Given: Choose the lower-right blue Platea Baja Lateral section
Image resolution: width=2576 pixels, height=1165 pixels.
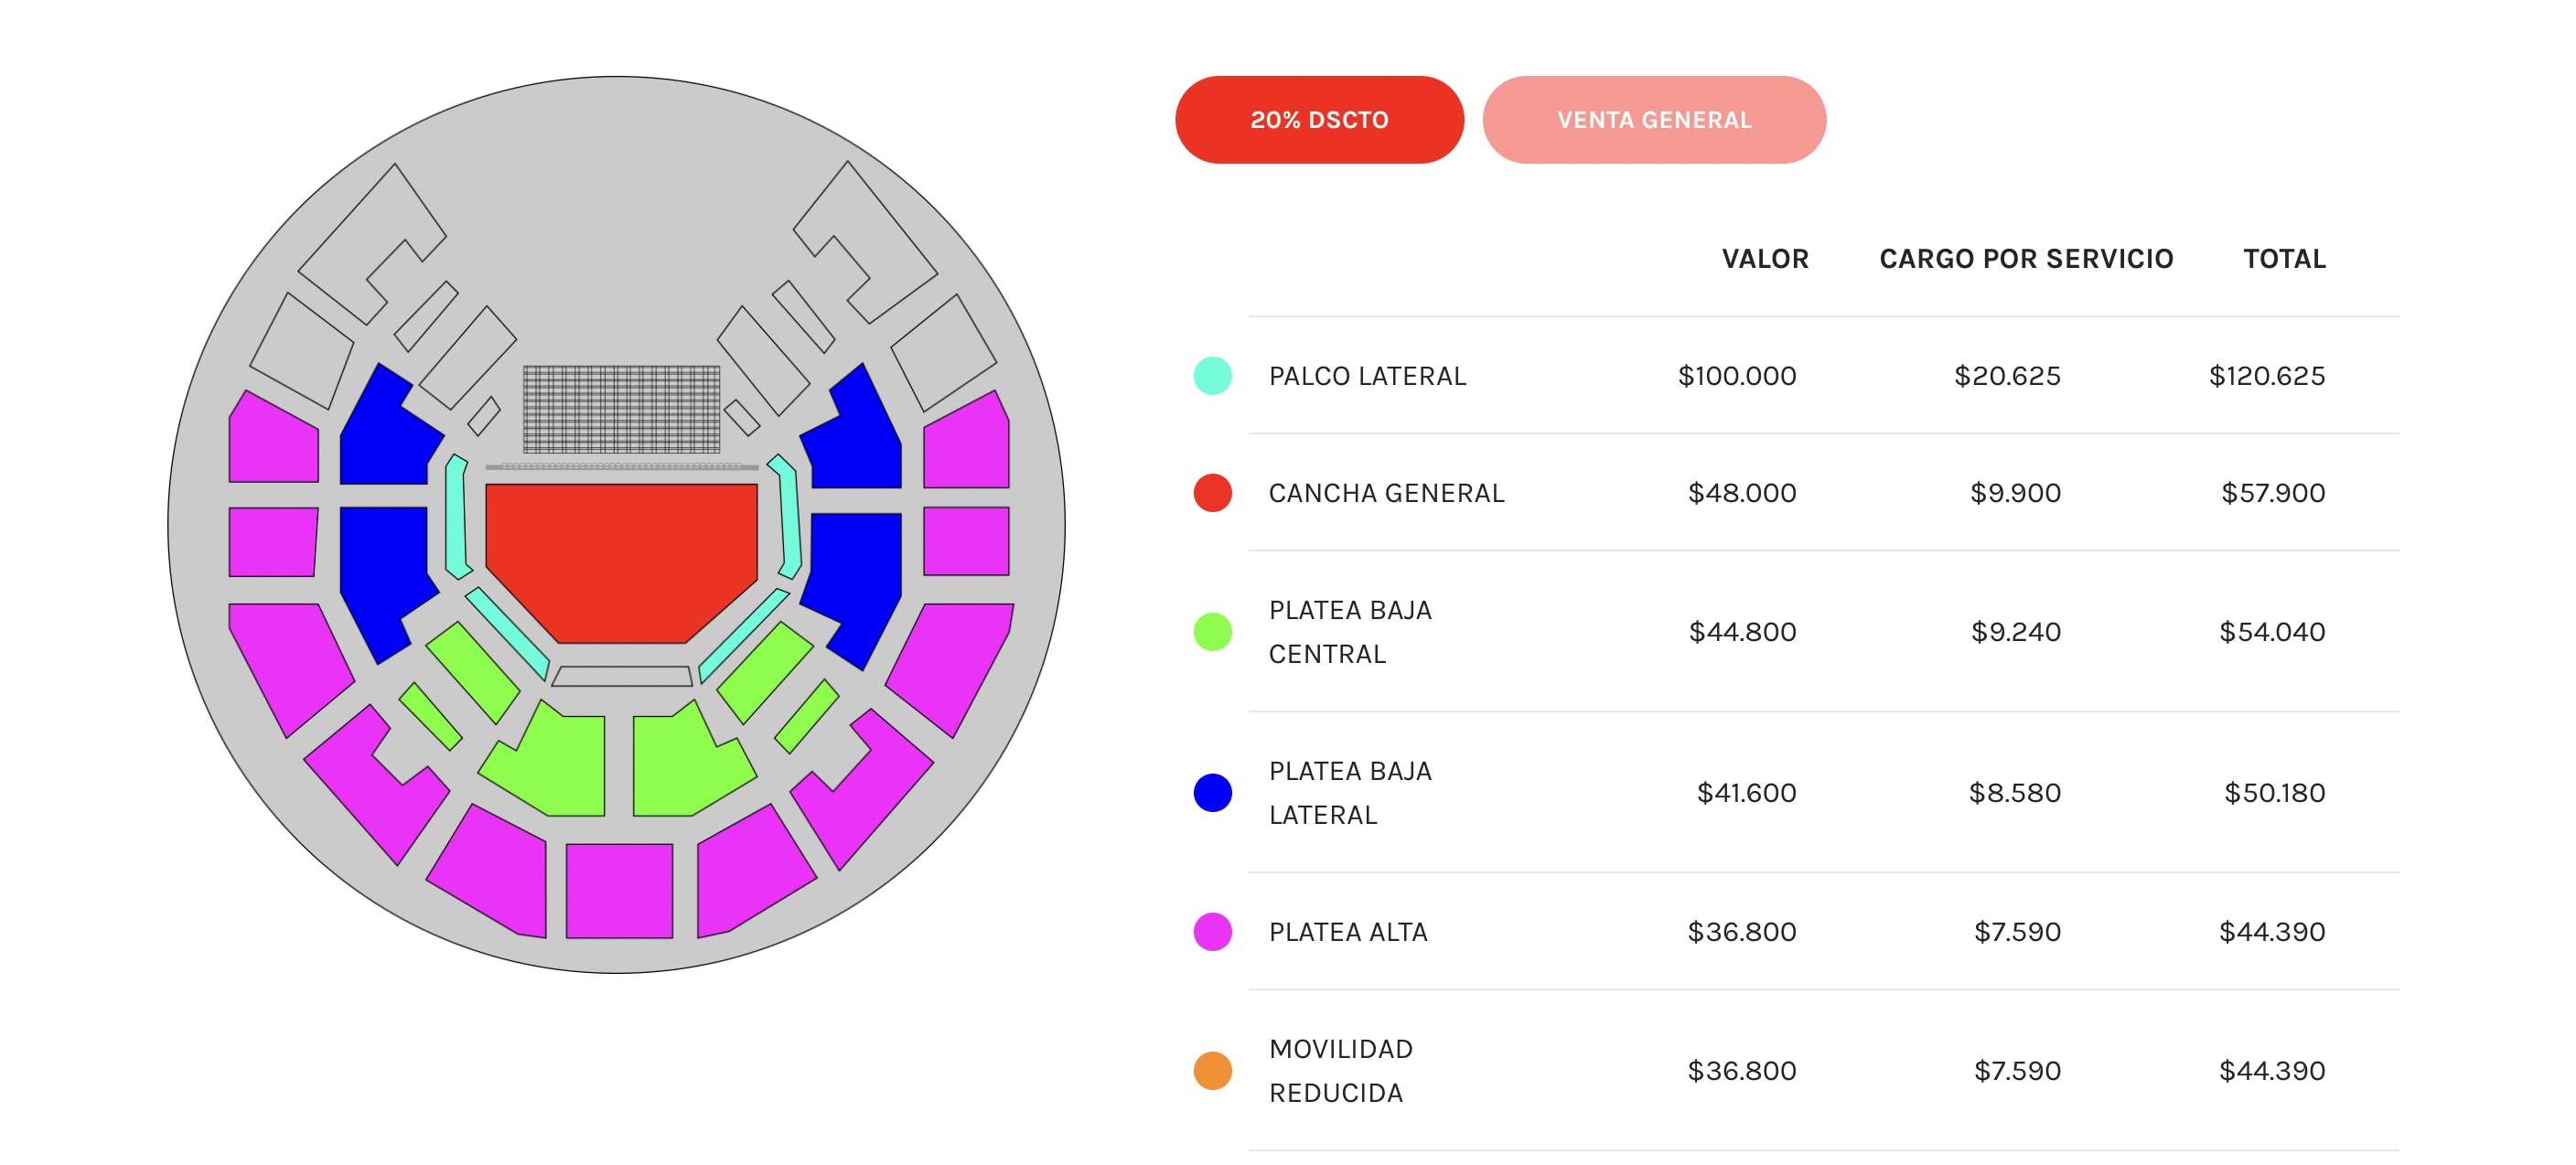Looking at the screenshot, I should pos(855,580).
